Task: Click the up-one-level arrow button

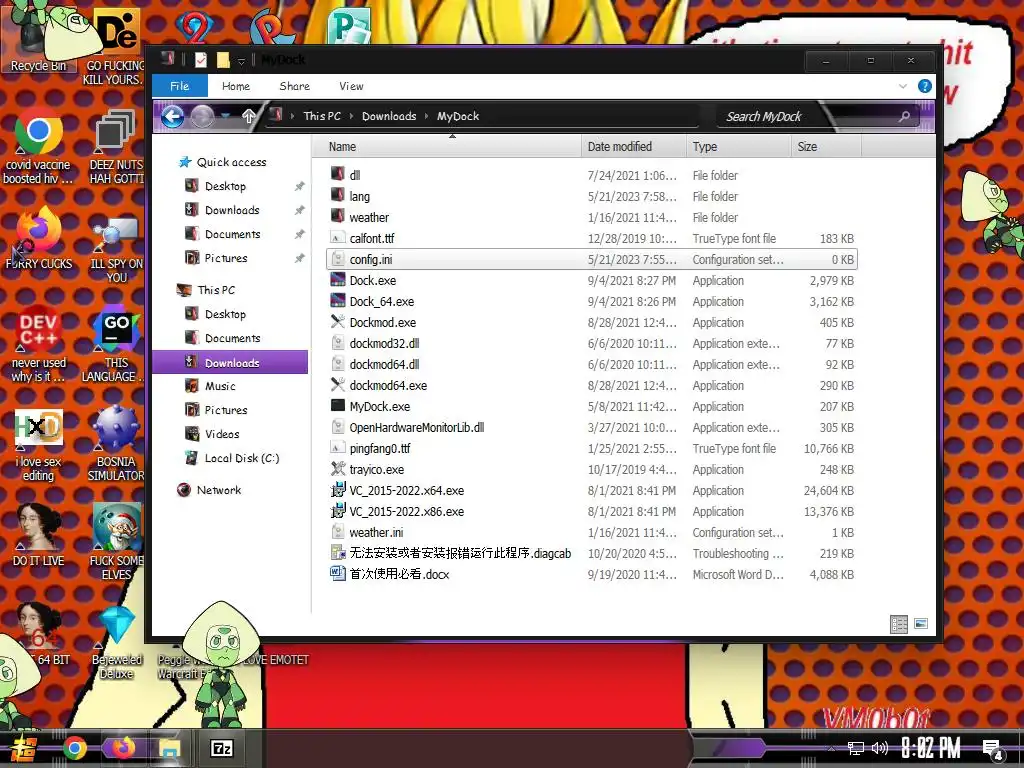Action: pyautogui.click(x=248, y=117)
